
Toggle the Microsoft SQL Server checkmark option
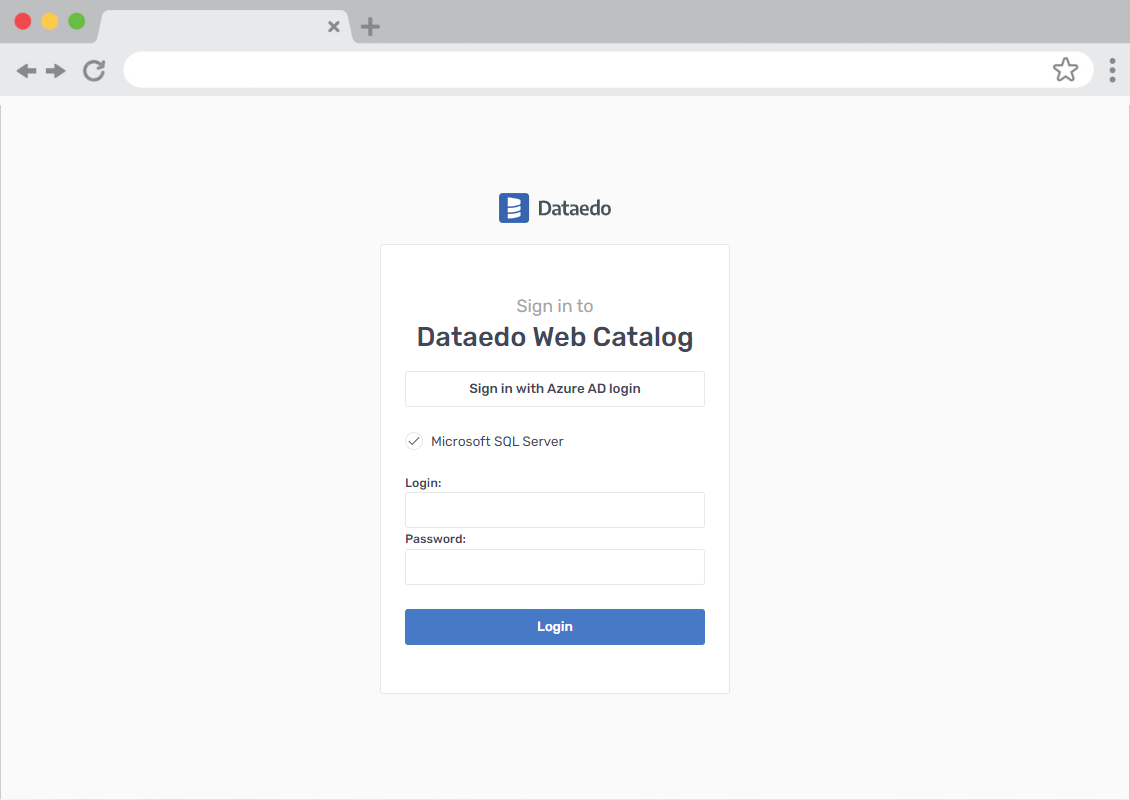[414, 441]
